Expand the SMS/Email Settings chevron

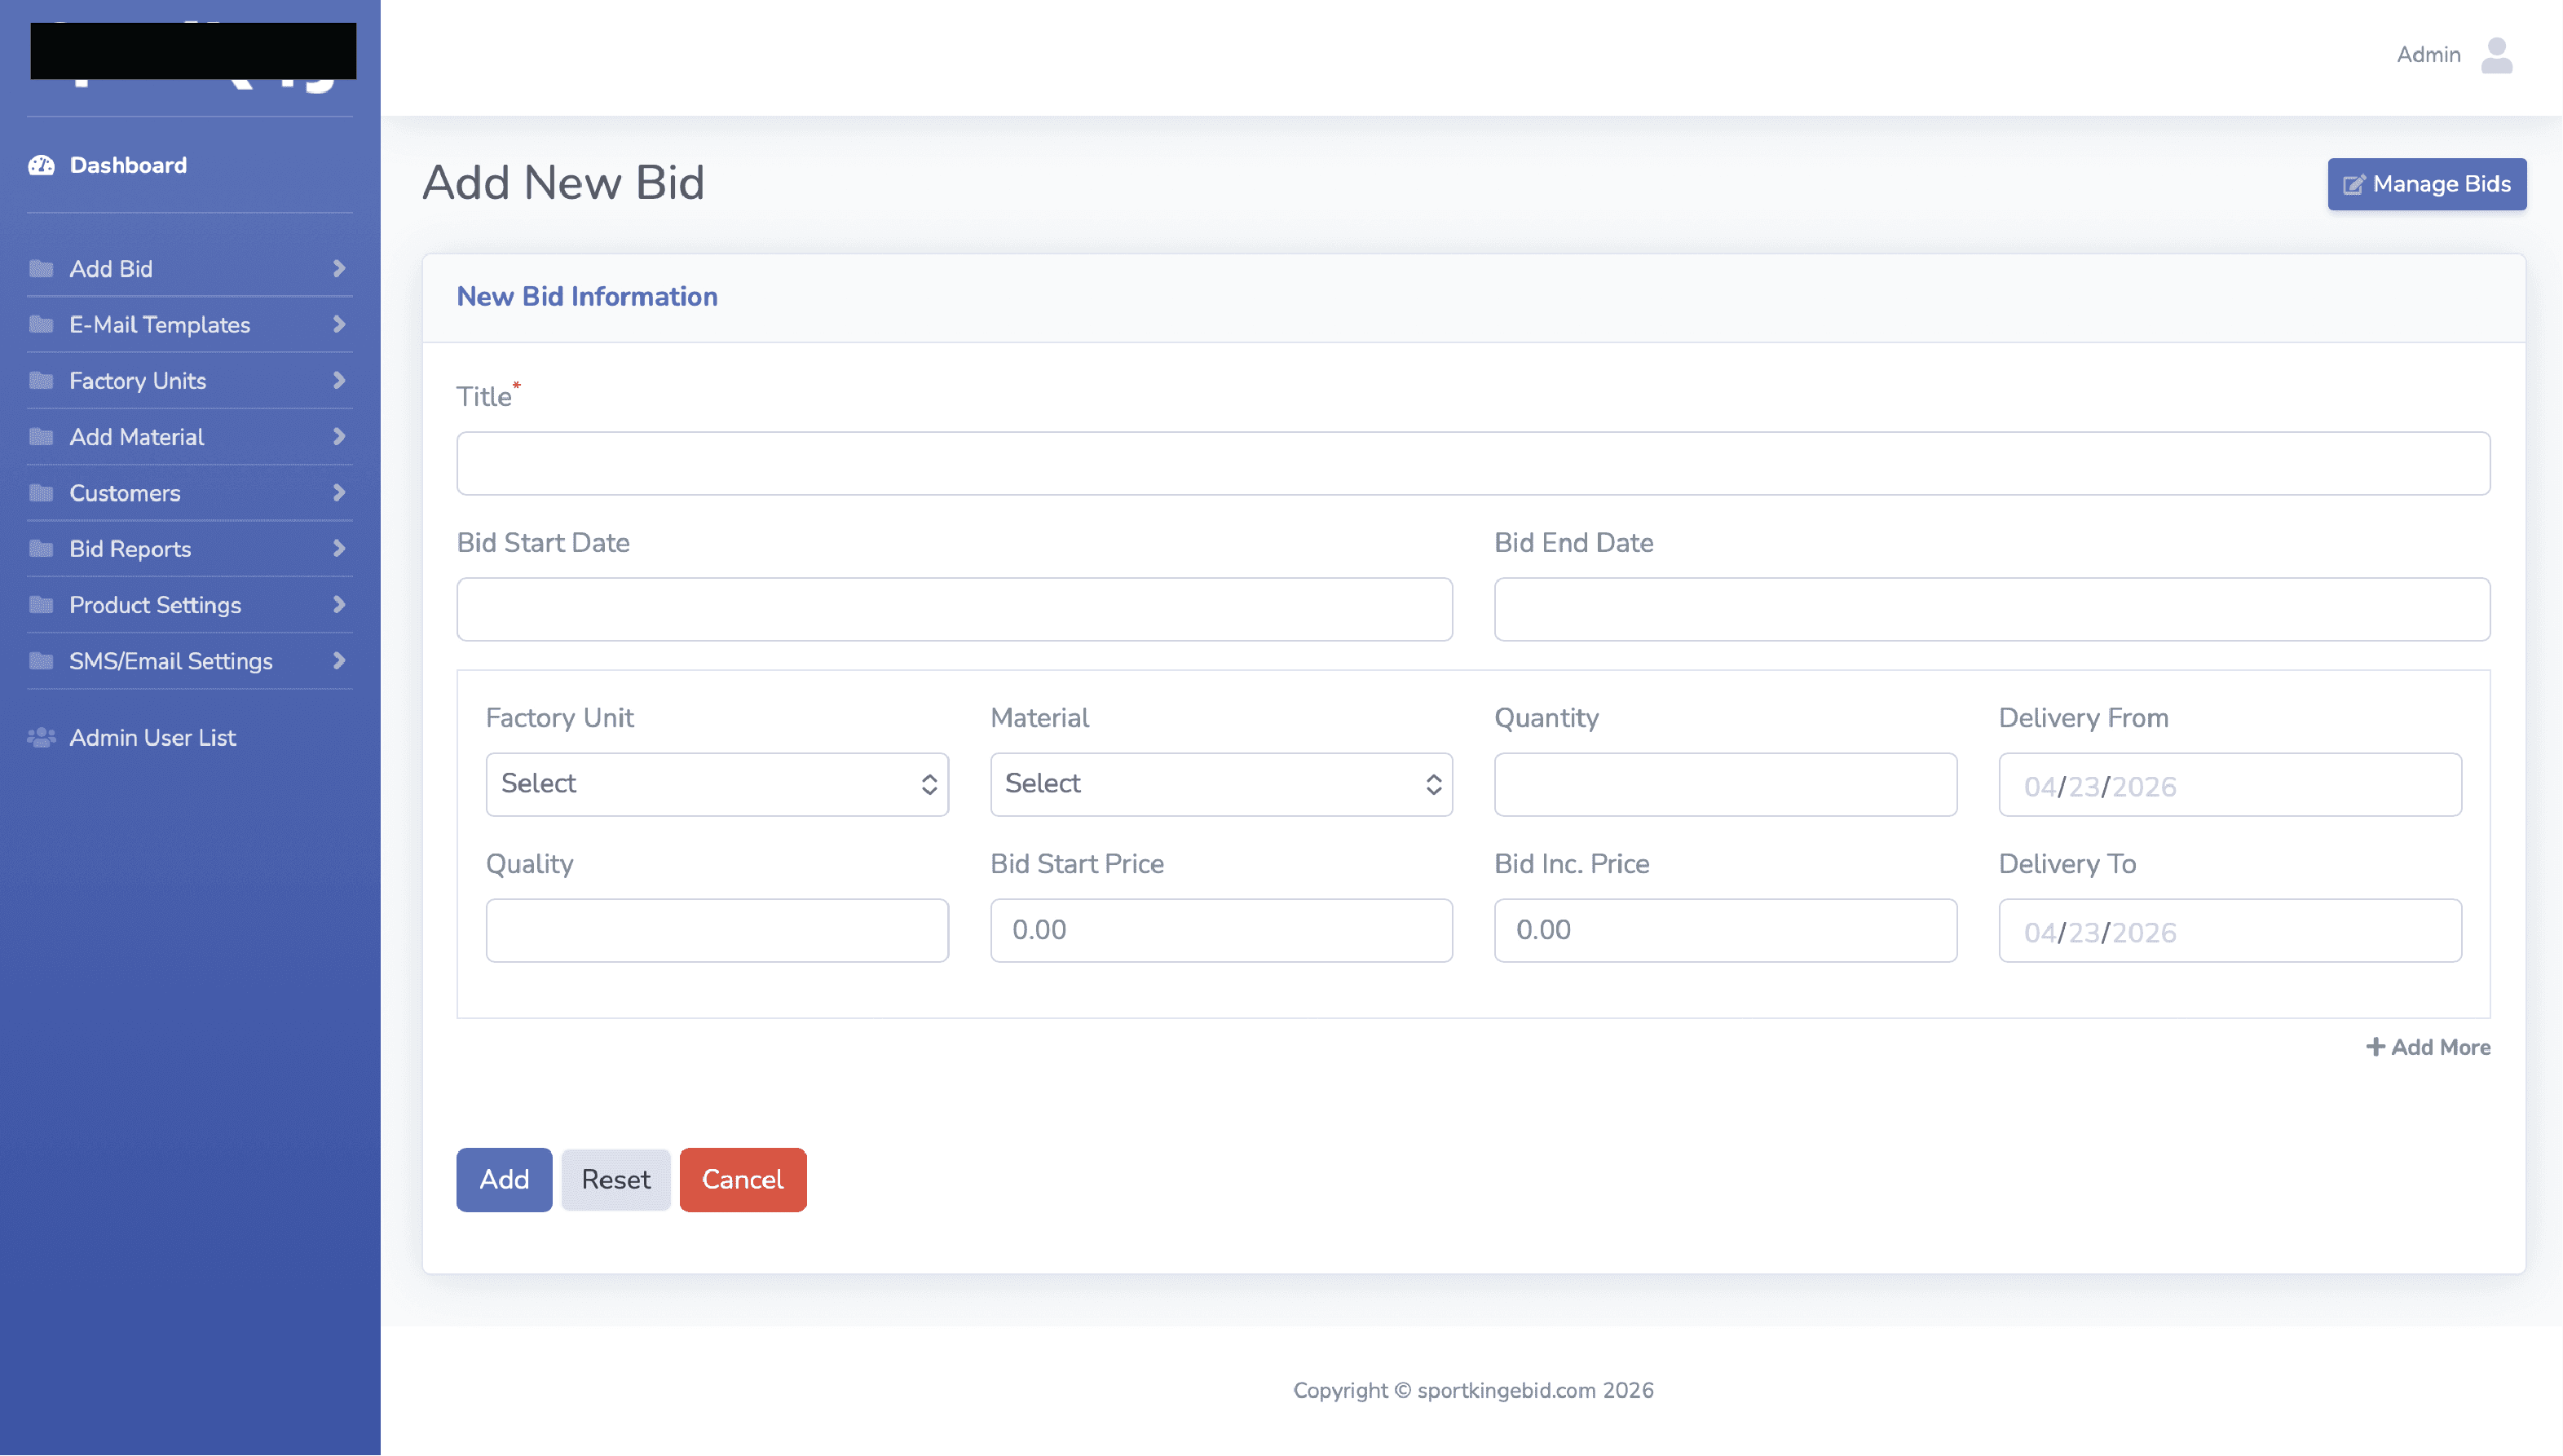339,660
